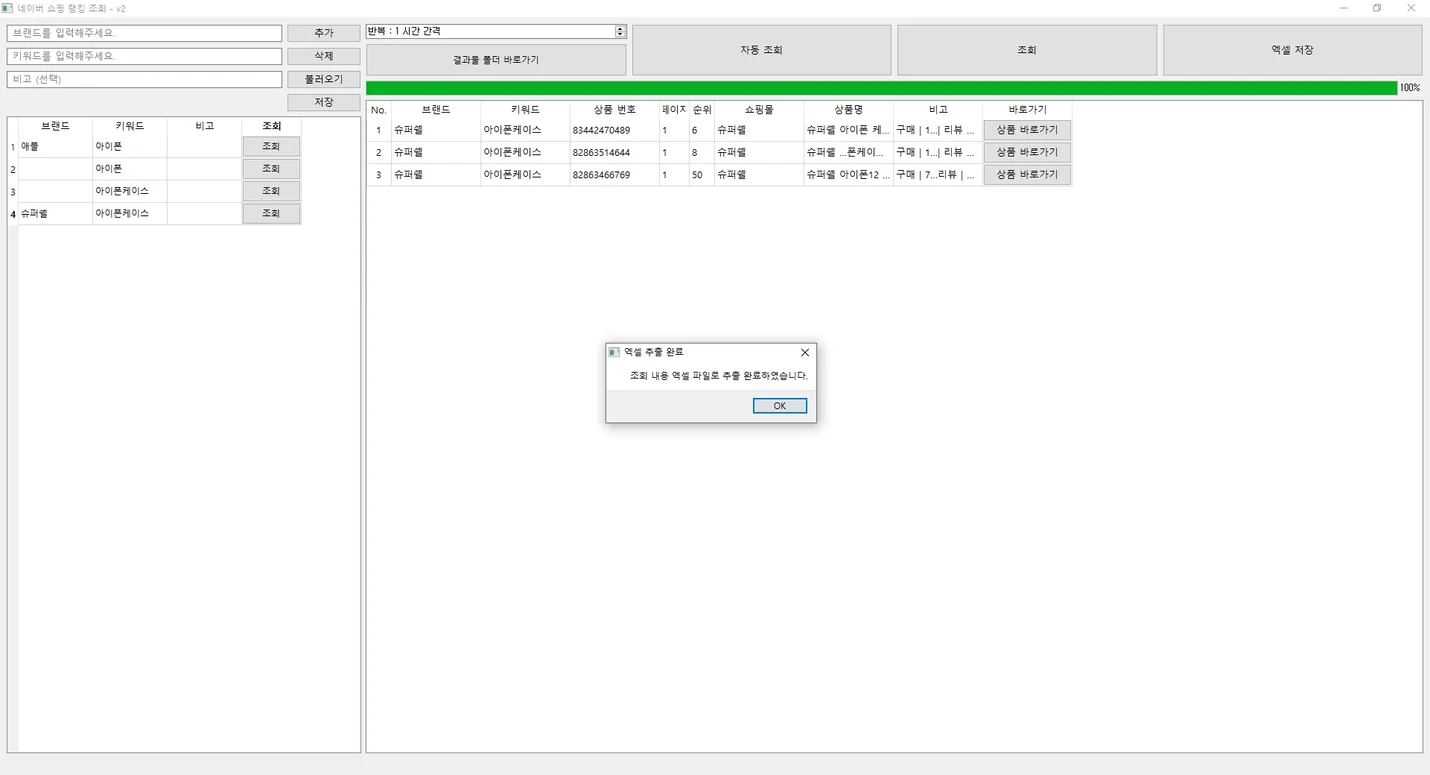The width and height of the screenshot is (1430, 775).
Task: Click the No. column header
Action: pos(379,110)
